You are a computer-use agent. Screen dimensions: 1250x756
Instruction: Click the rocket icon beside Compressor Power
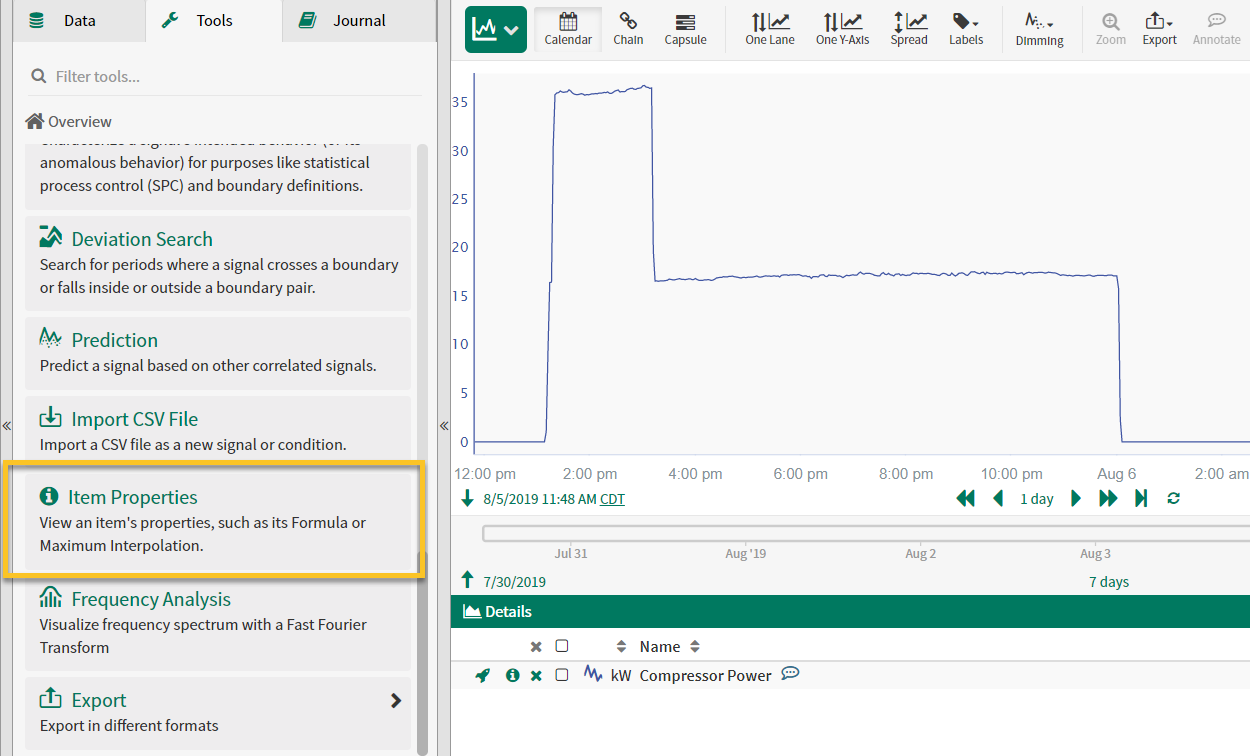point(483,676)
